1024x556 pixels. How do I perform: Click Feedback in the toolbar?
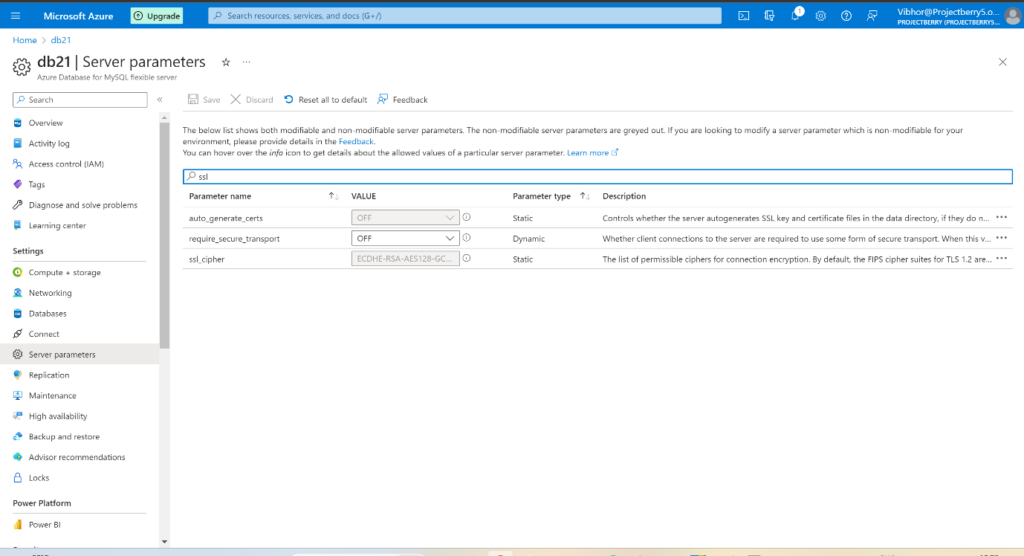click(402, 99)
